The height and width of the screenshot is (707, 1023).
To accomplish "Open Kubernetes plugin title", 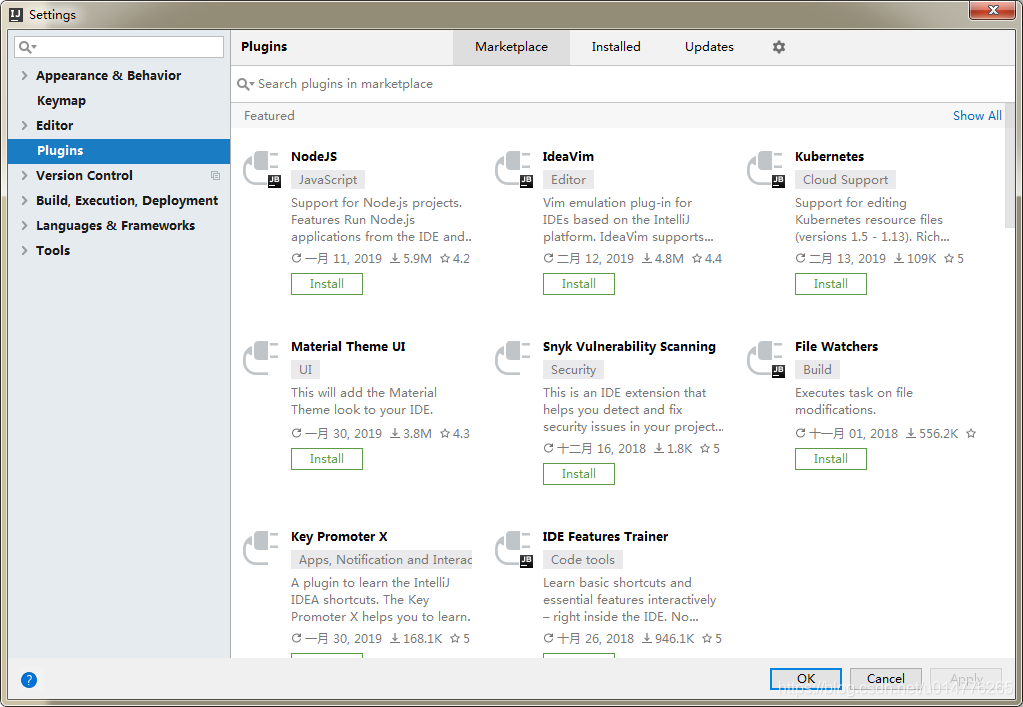I will click(829, 157).
